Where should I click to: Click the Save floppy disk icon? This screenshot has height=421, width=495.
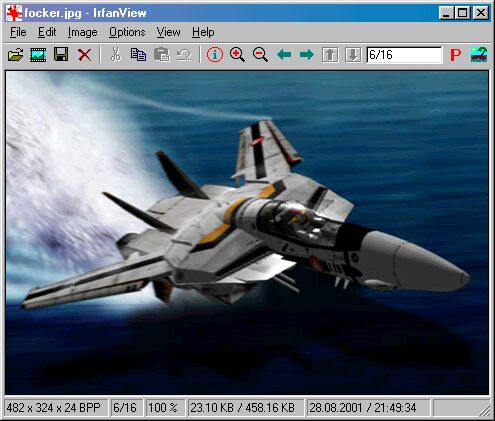pos(61,54)
